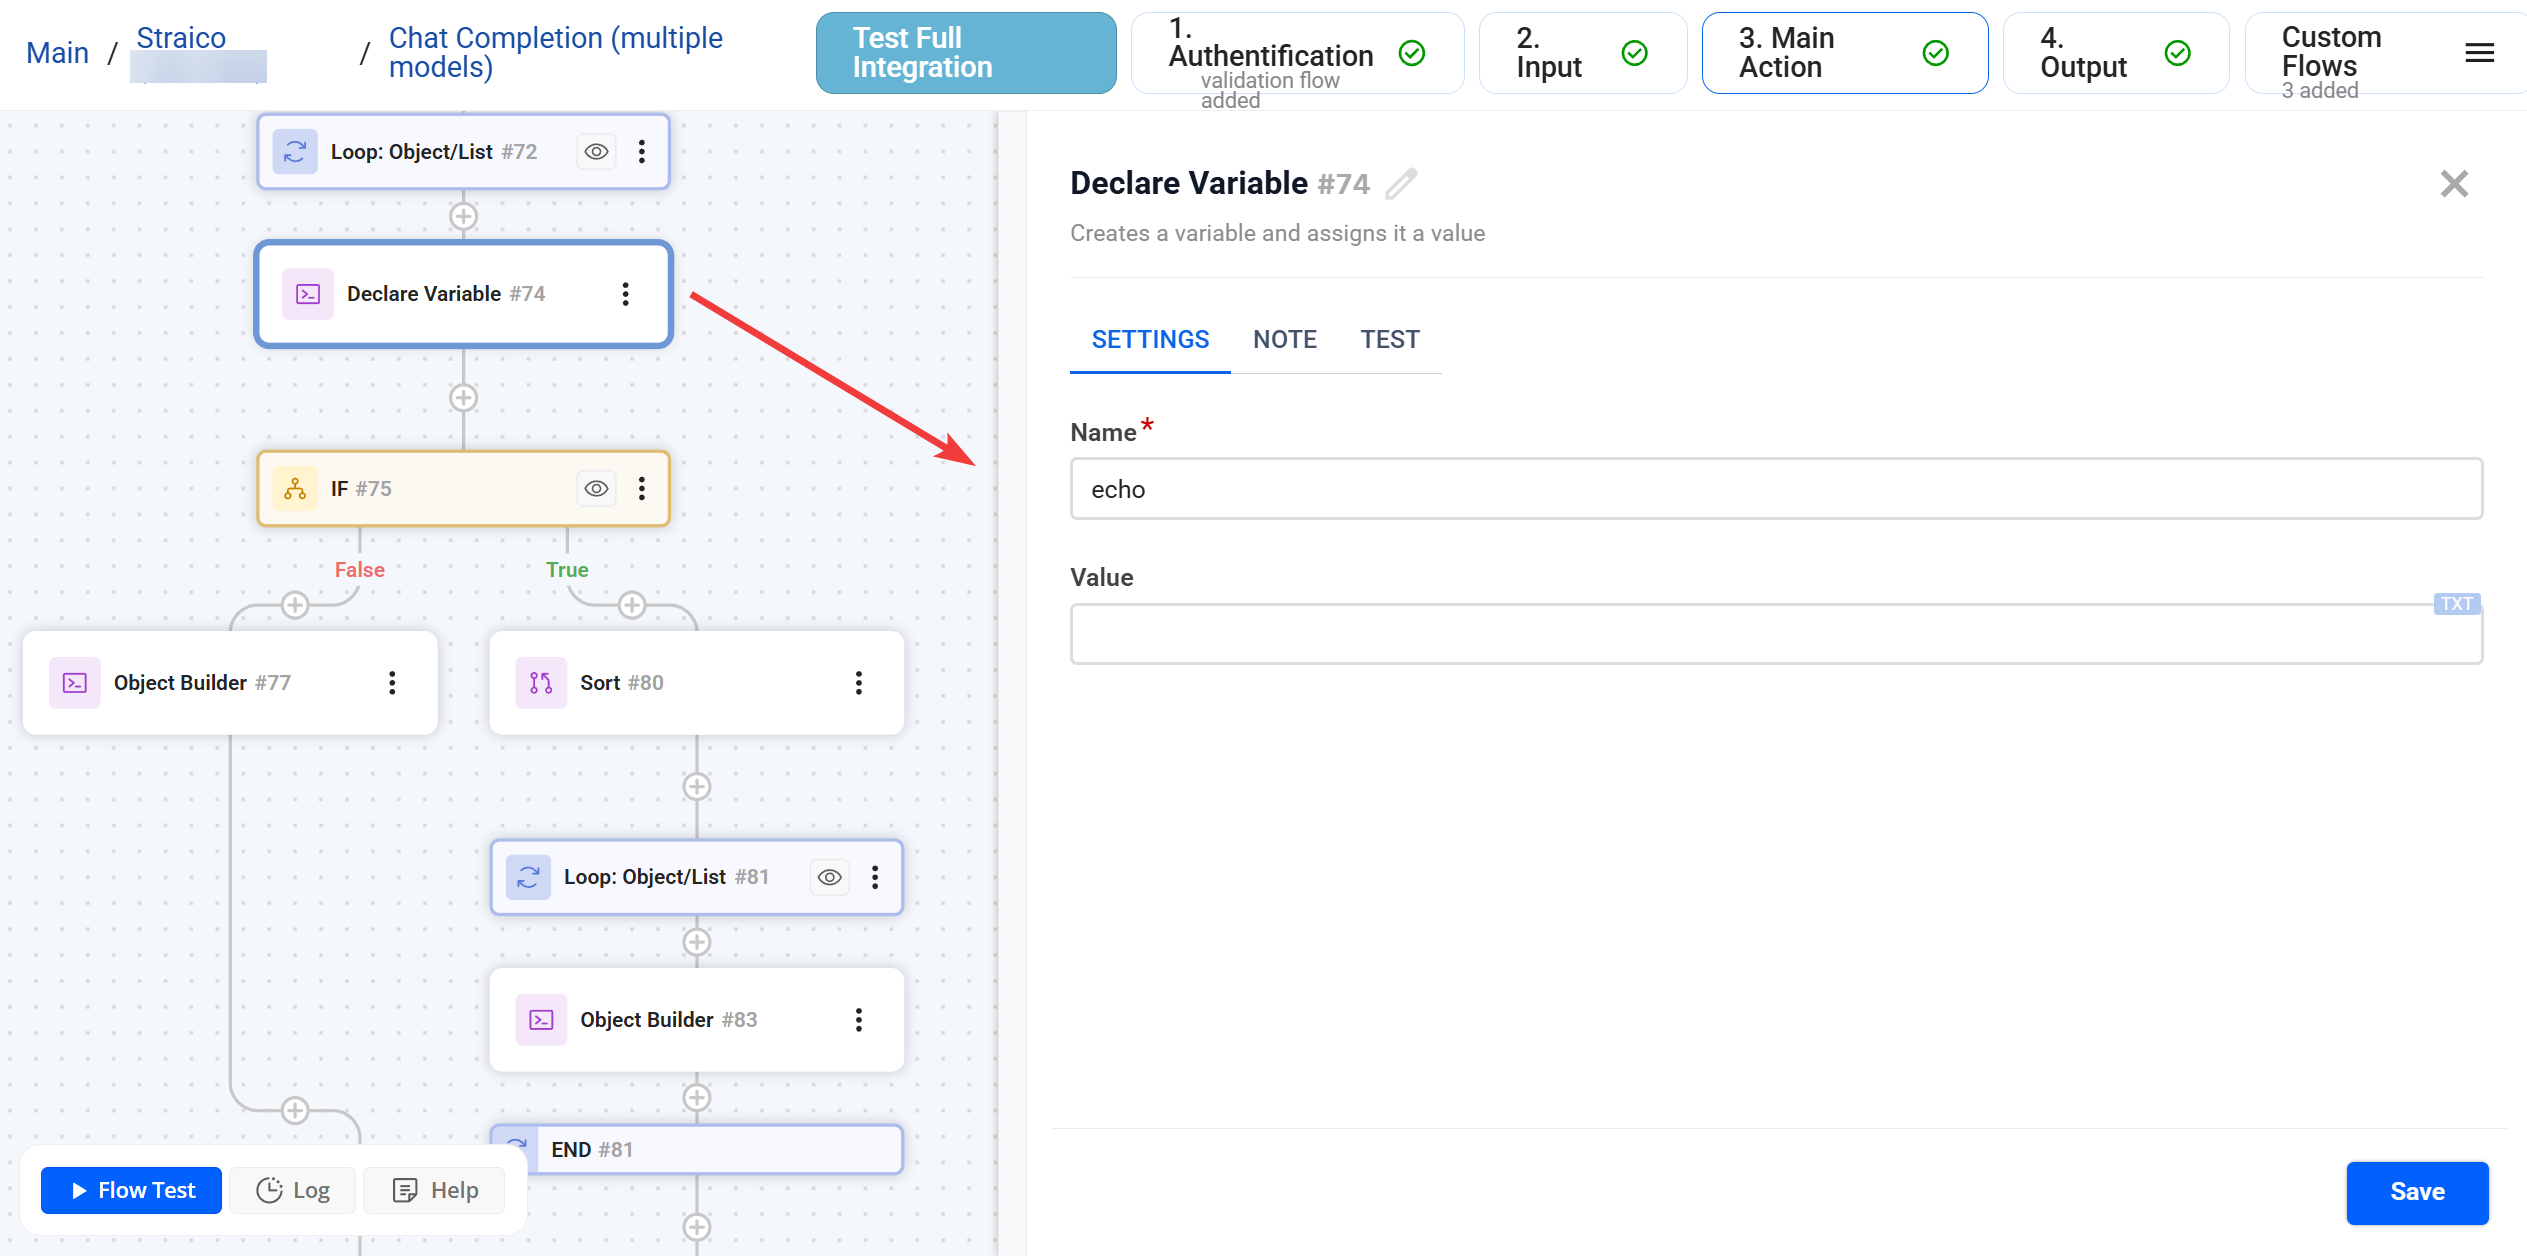Click the plus on the True branch
The image size is (2527, 1256).
[632, 605]
